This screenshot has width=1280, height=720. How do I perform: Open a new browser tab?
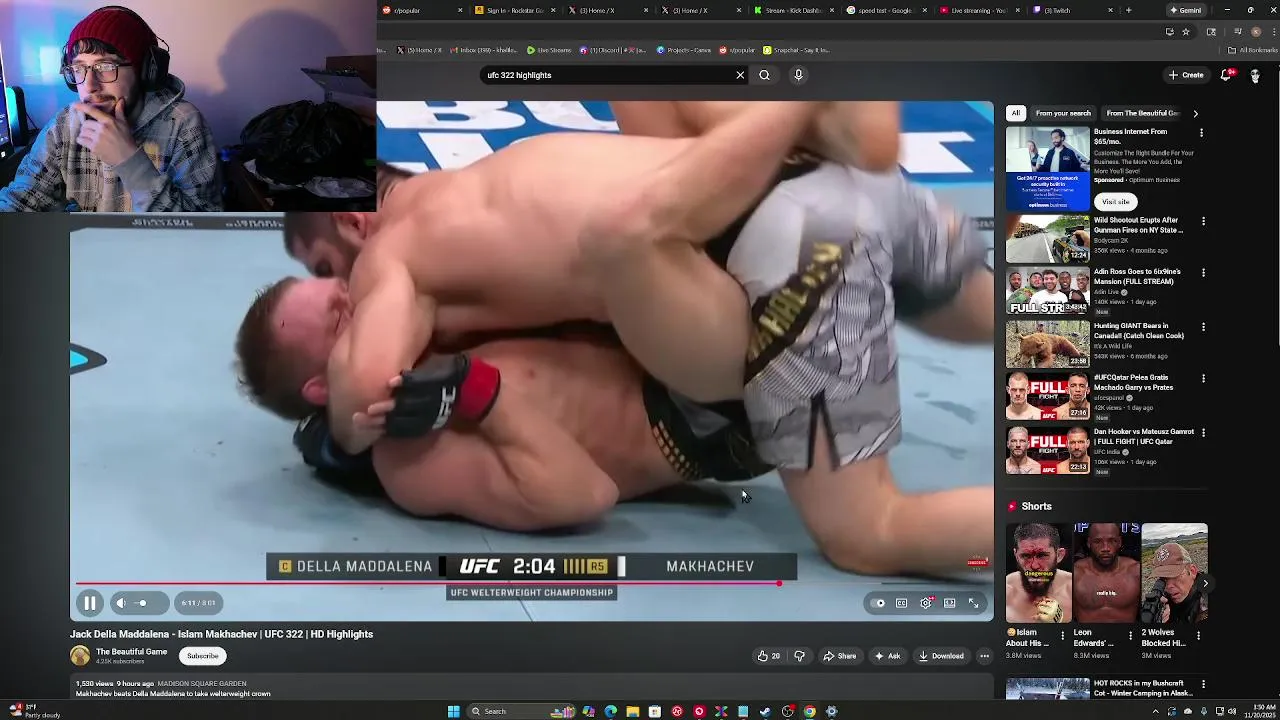click(x=1128, y=10)
